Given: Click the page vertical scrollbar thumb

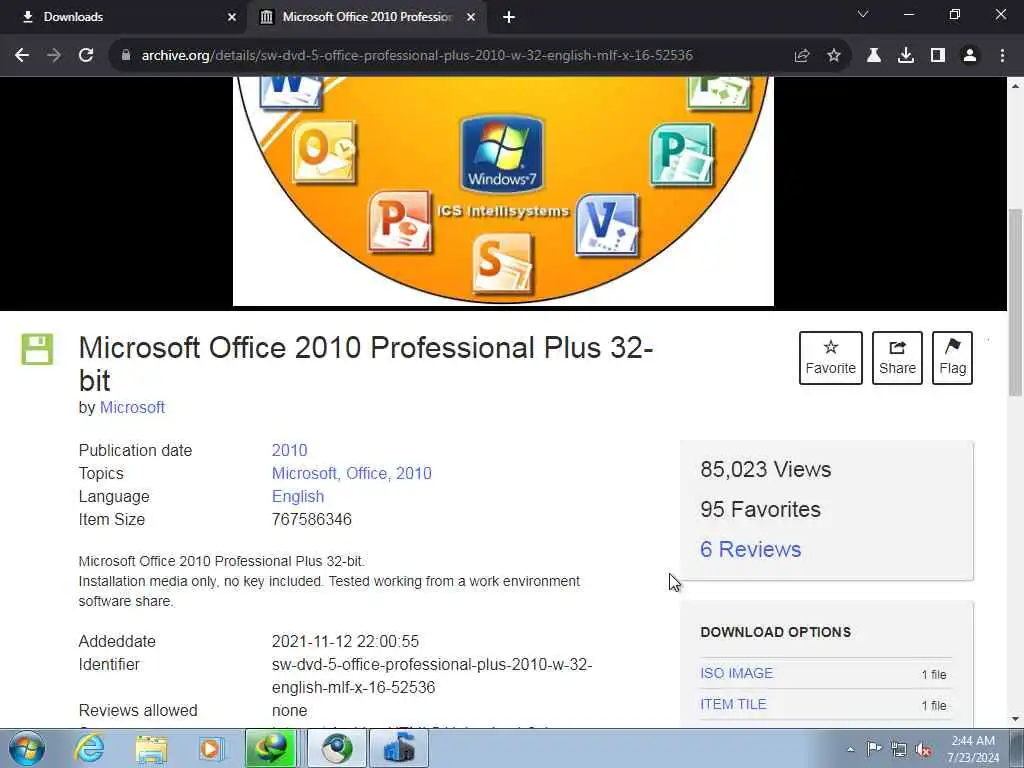Looking at the screenshot, I should (x=1015, y=302).
